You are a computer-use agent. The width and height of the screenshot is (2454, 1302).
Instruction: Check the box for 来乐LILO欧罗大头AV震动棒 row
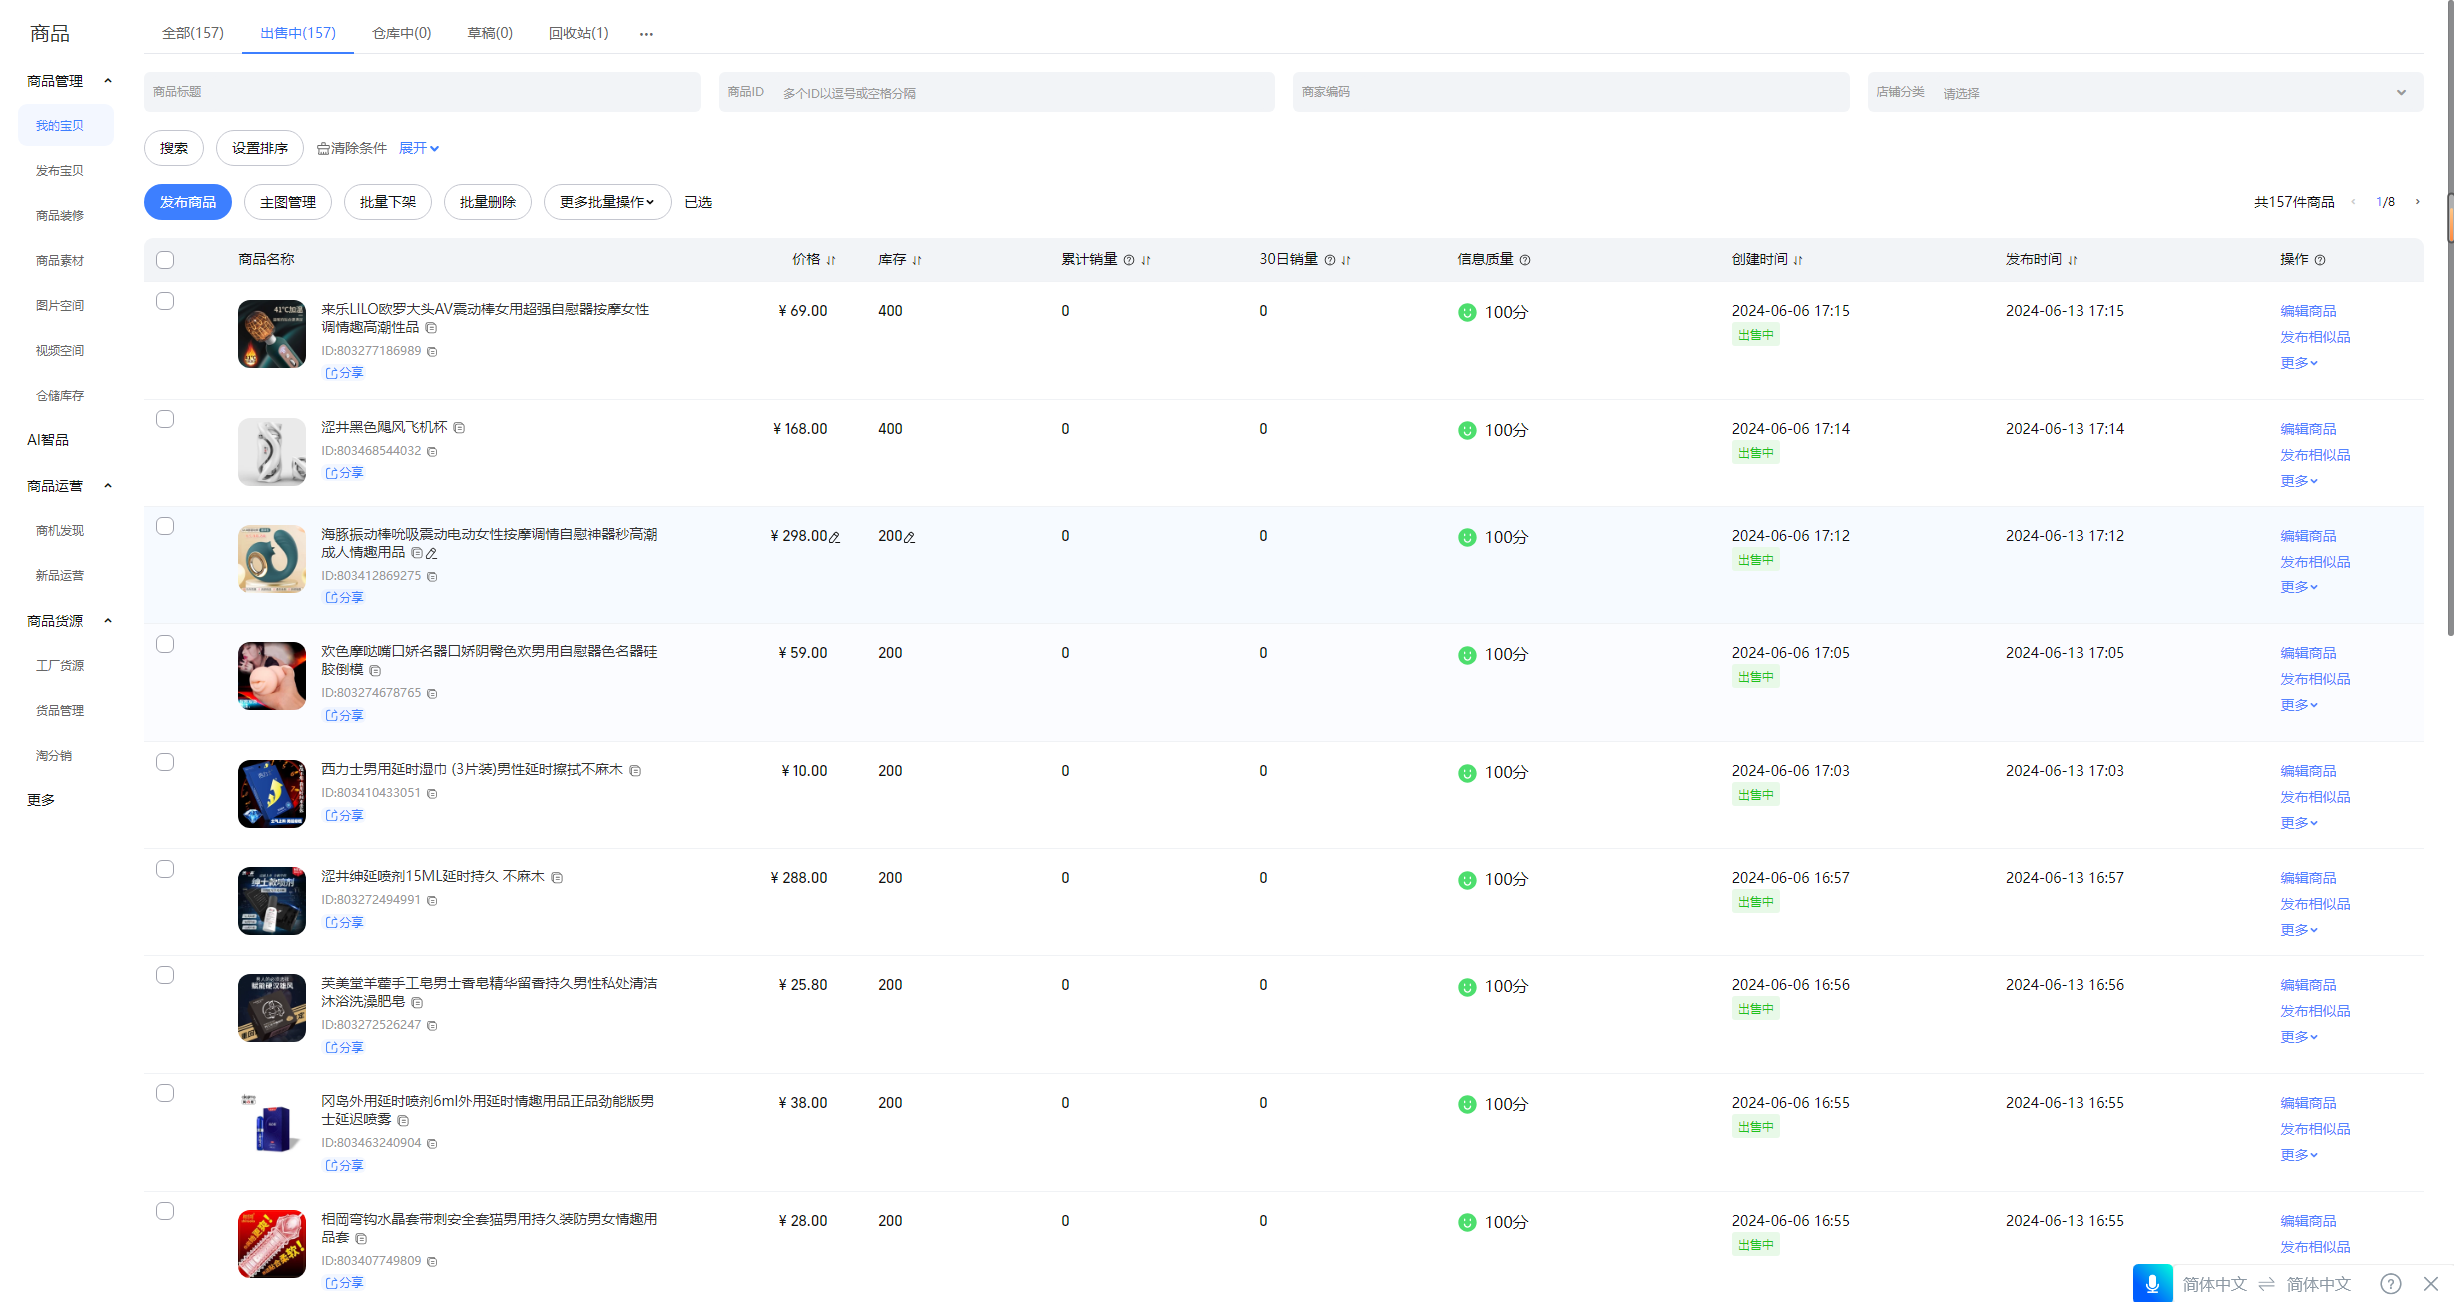pyautogui.click(x=165, y=301)
